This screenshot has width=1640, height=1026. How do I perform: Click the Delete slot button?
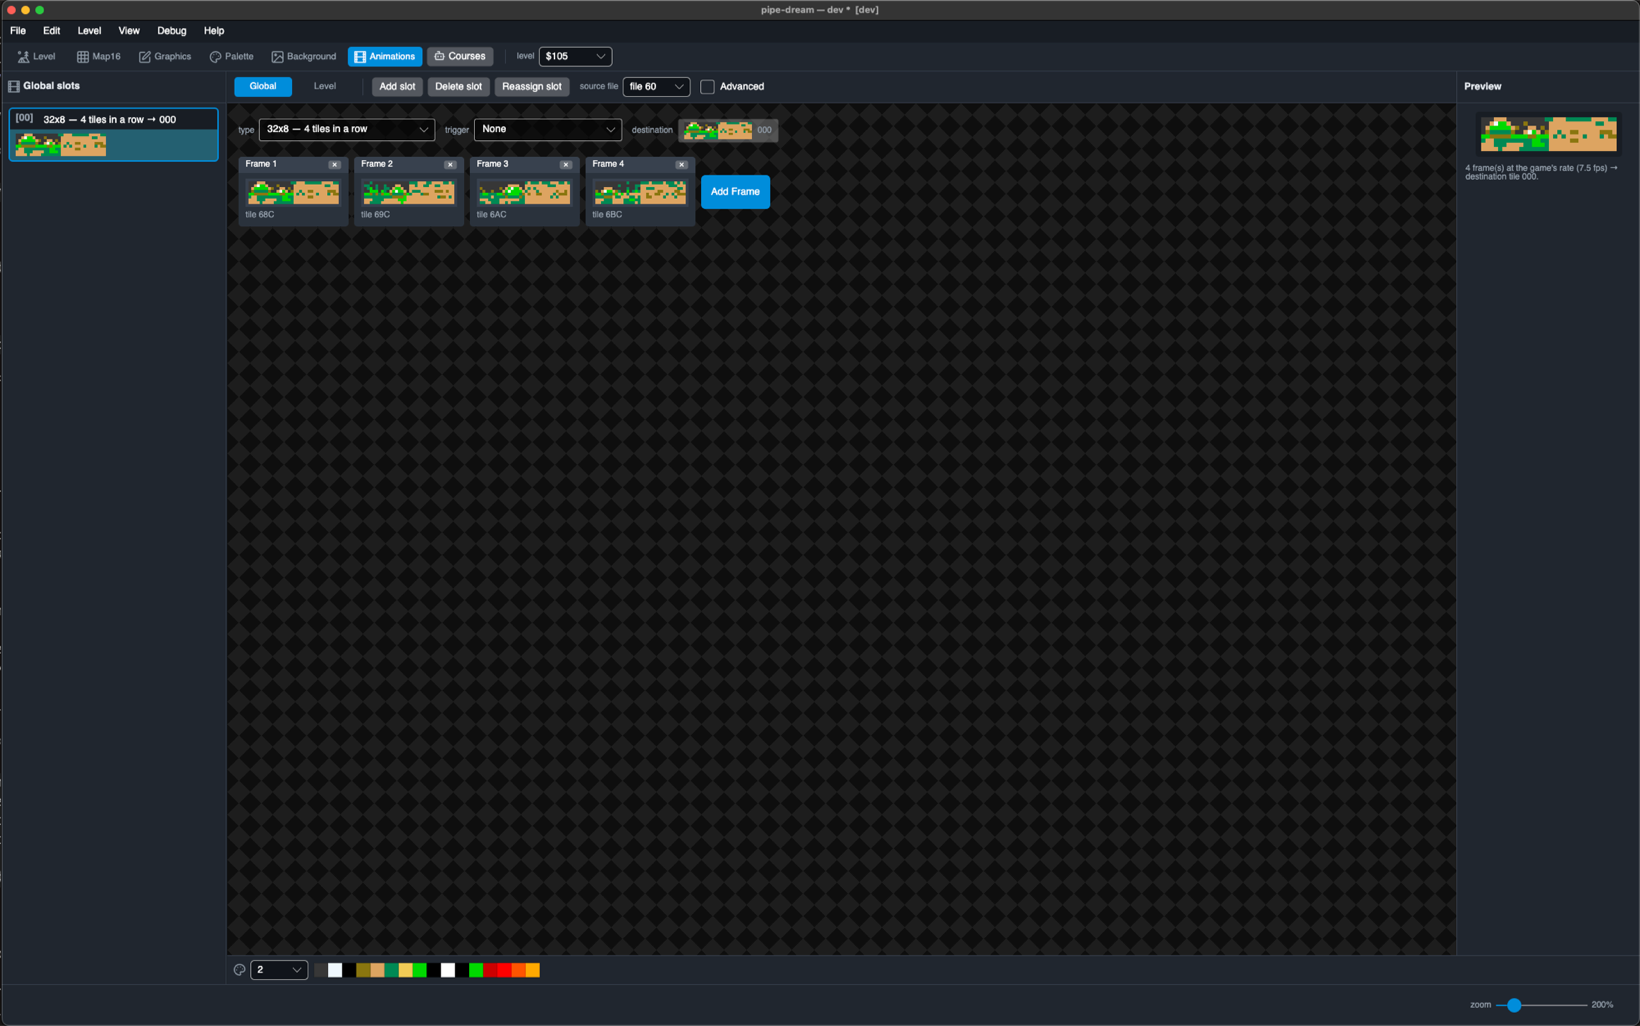458,87
